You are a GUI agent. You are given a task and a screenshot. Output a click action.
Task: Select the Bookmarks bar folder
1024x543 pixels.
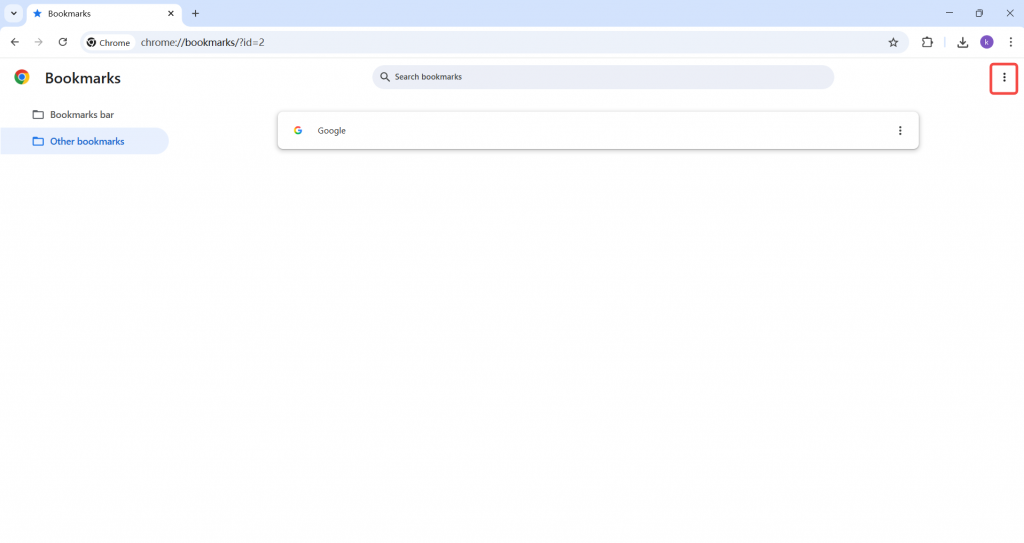point(81,115)
